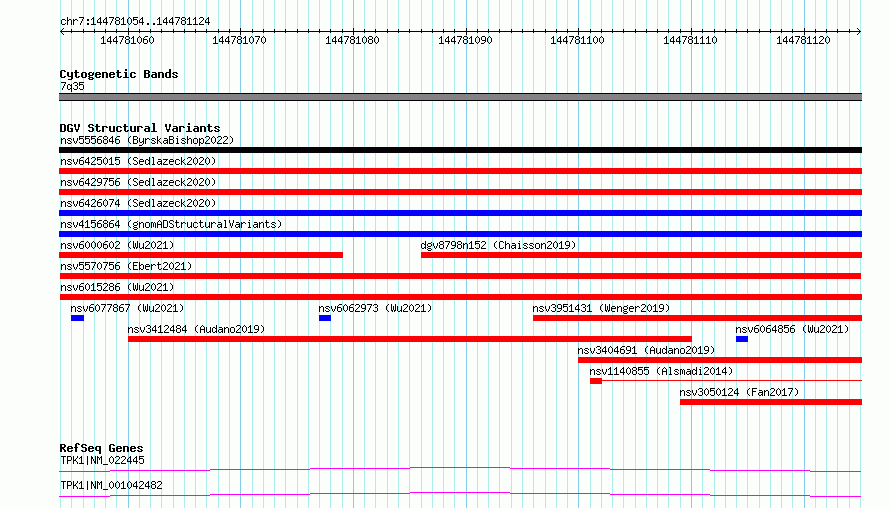Open nsv4156864 (gnomADStructuralVariants) label

tap(171, 224)
